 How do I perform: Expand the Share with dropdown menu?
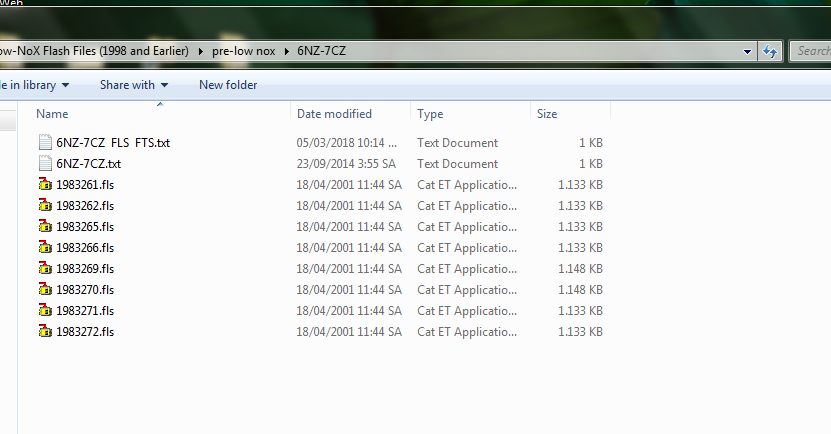tap(134, 85)
